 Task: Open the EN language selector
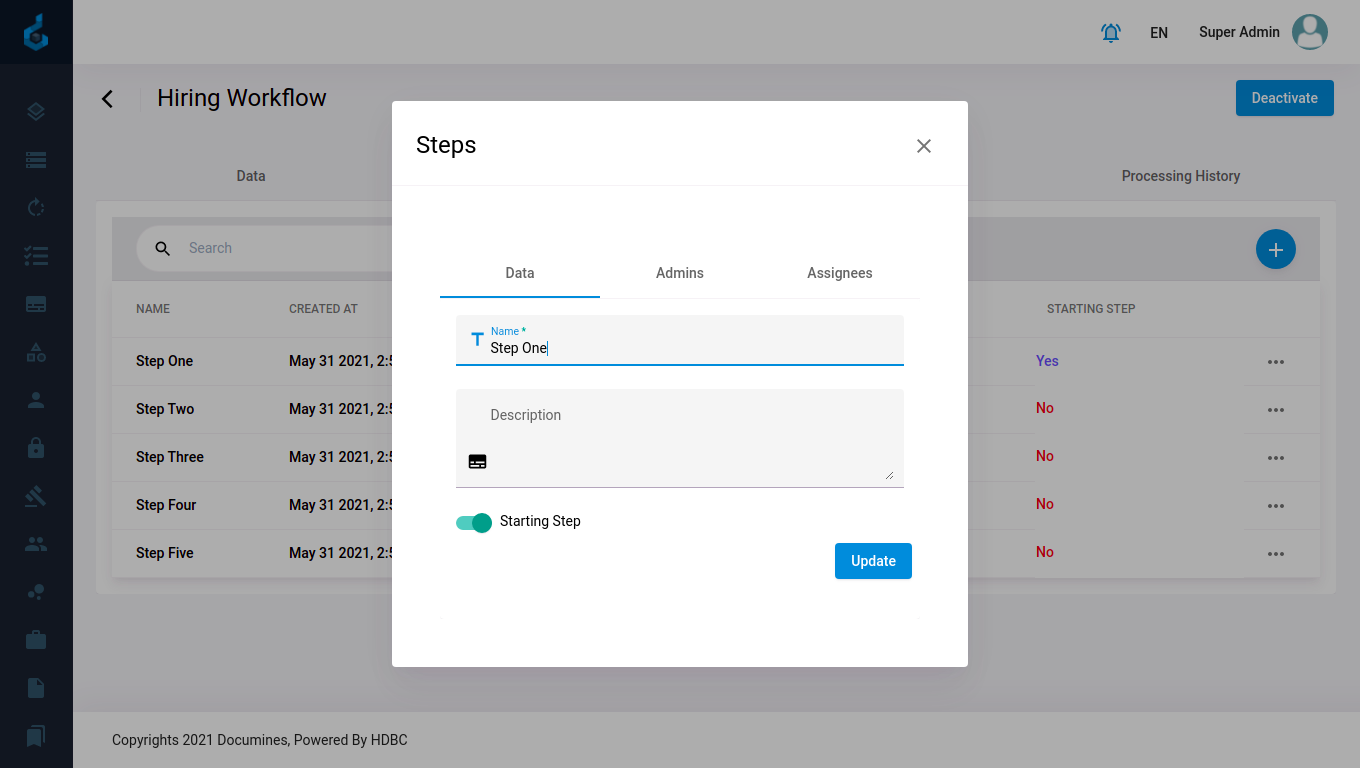pyautogui.click(x=1159, y=33)
